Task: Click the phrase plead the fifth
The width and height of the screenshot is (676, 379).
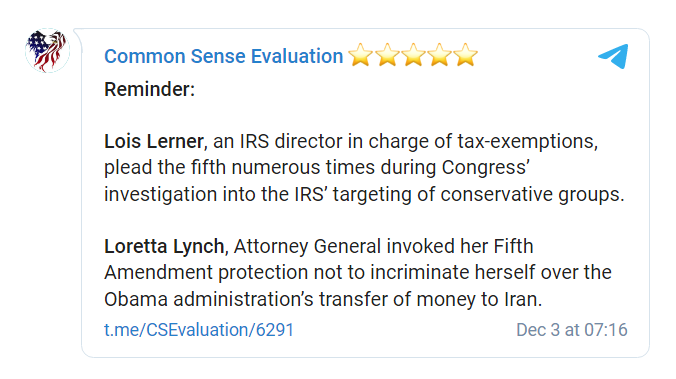Action: point(165,168)
